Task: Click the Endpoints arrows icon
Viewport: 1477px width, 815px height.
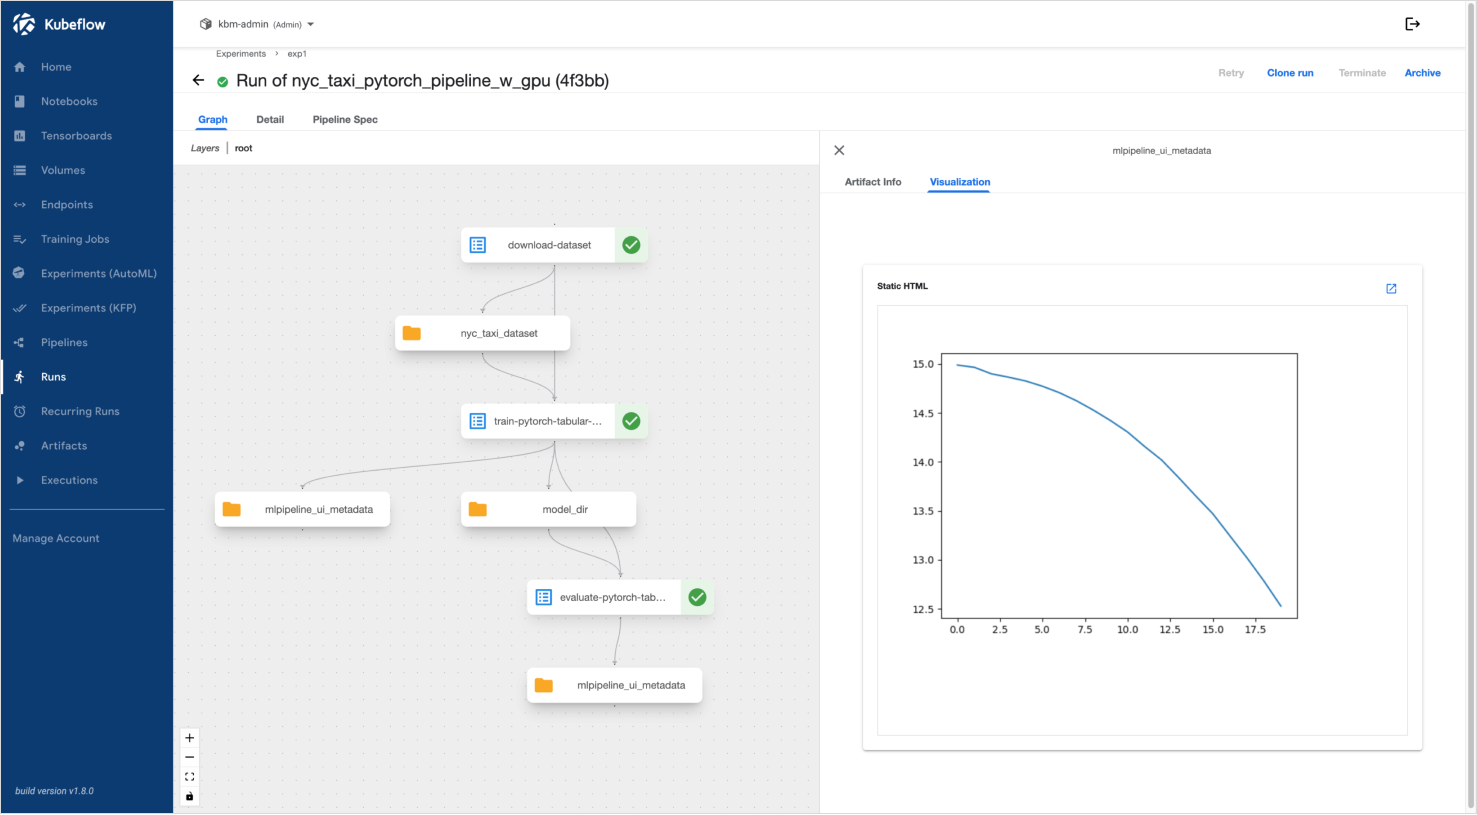Action: (19, 205)
